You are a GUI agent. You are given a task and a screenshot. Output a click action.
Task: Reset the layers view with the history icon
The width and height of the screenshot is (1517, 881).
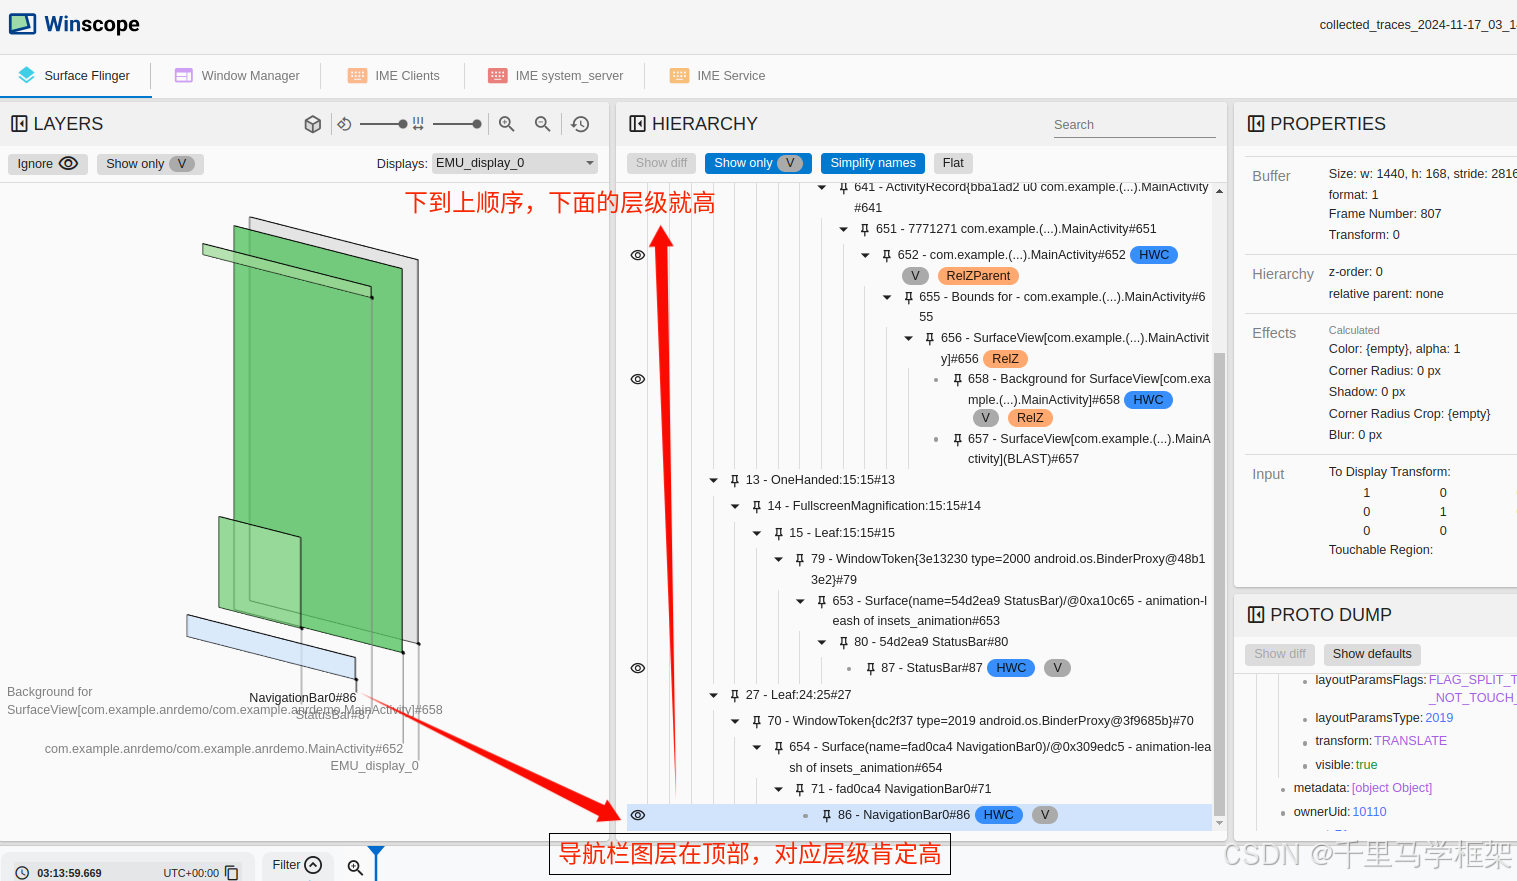click(580, 124)
